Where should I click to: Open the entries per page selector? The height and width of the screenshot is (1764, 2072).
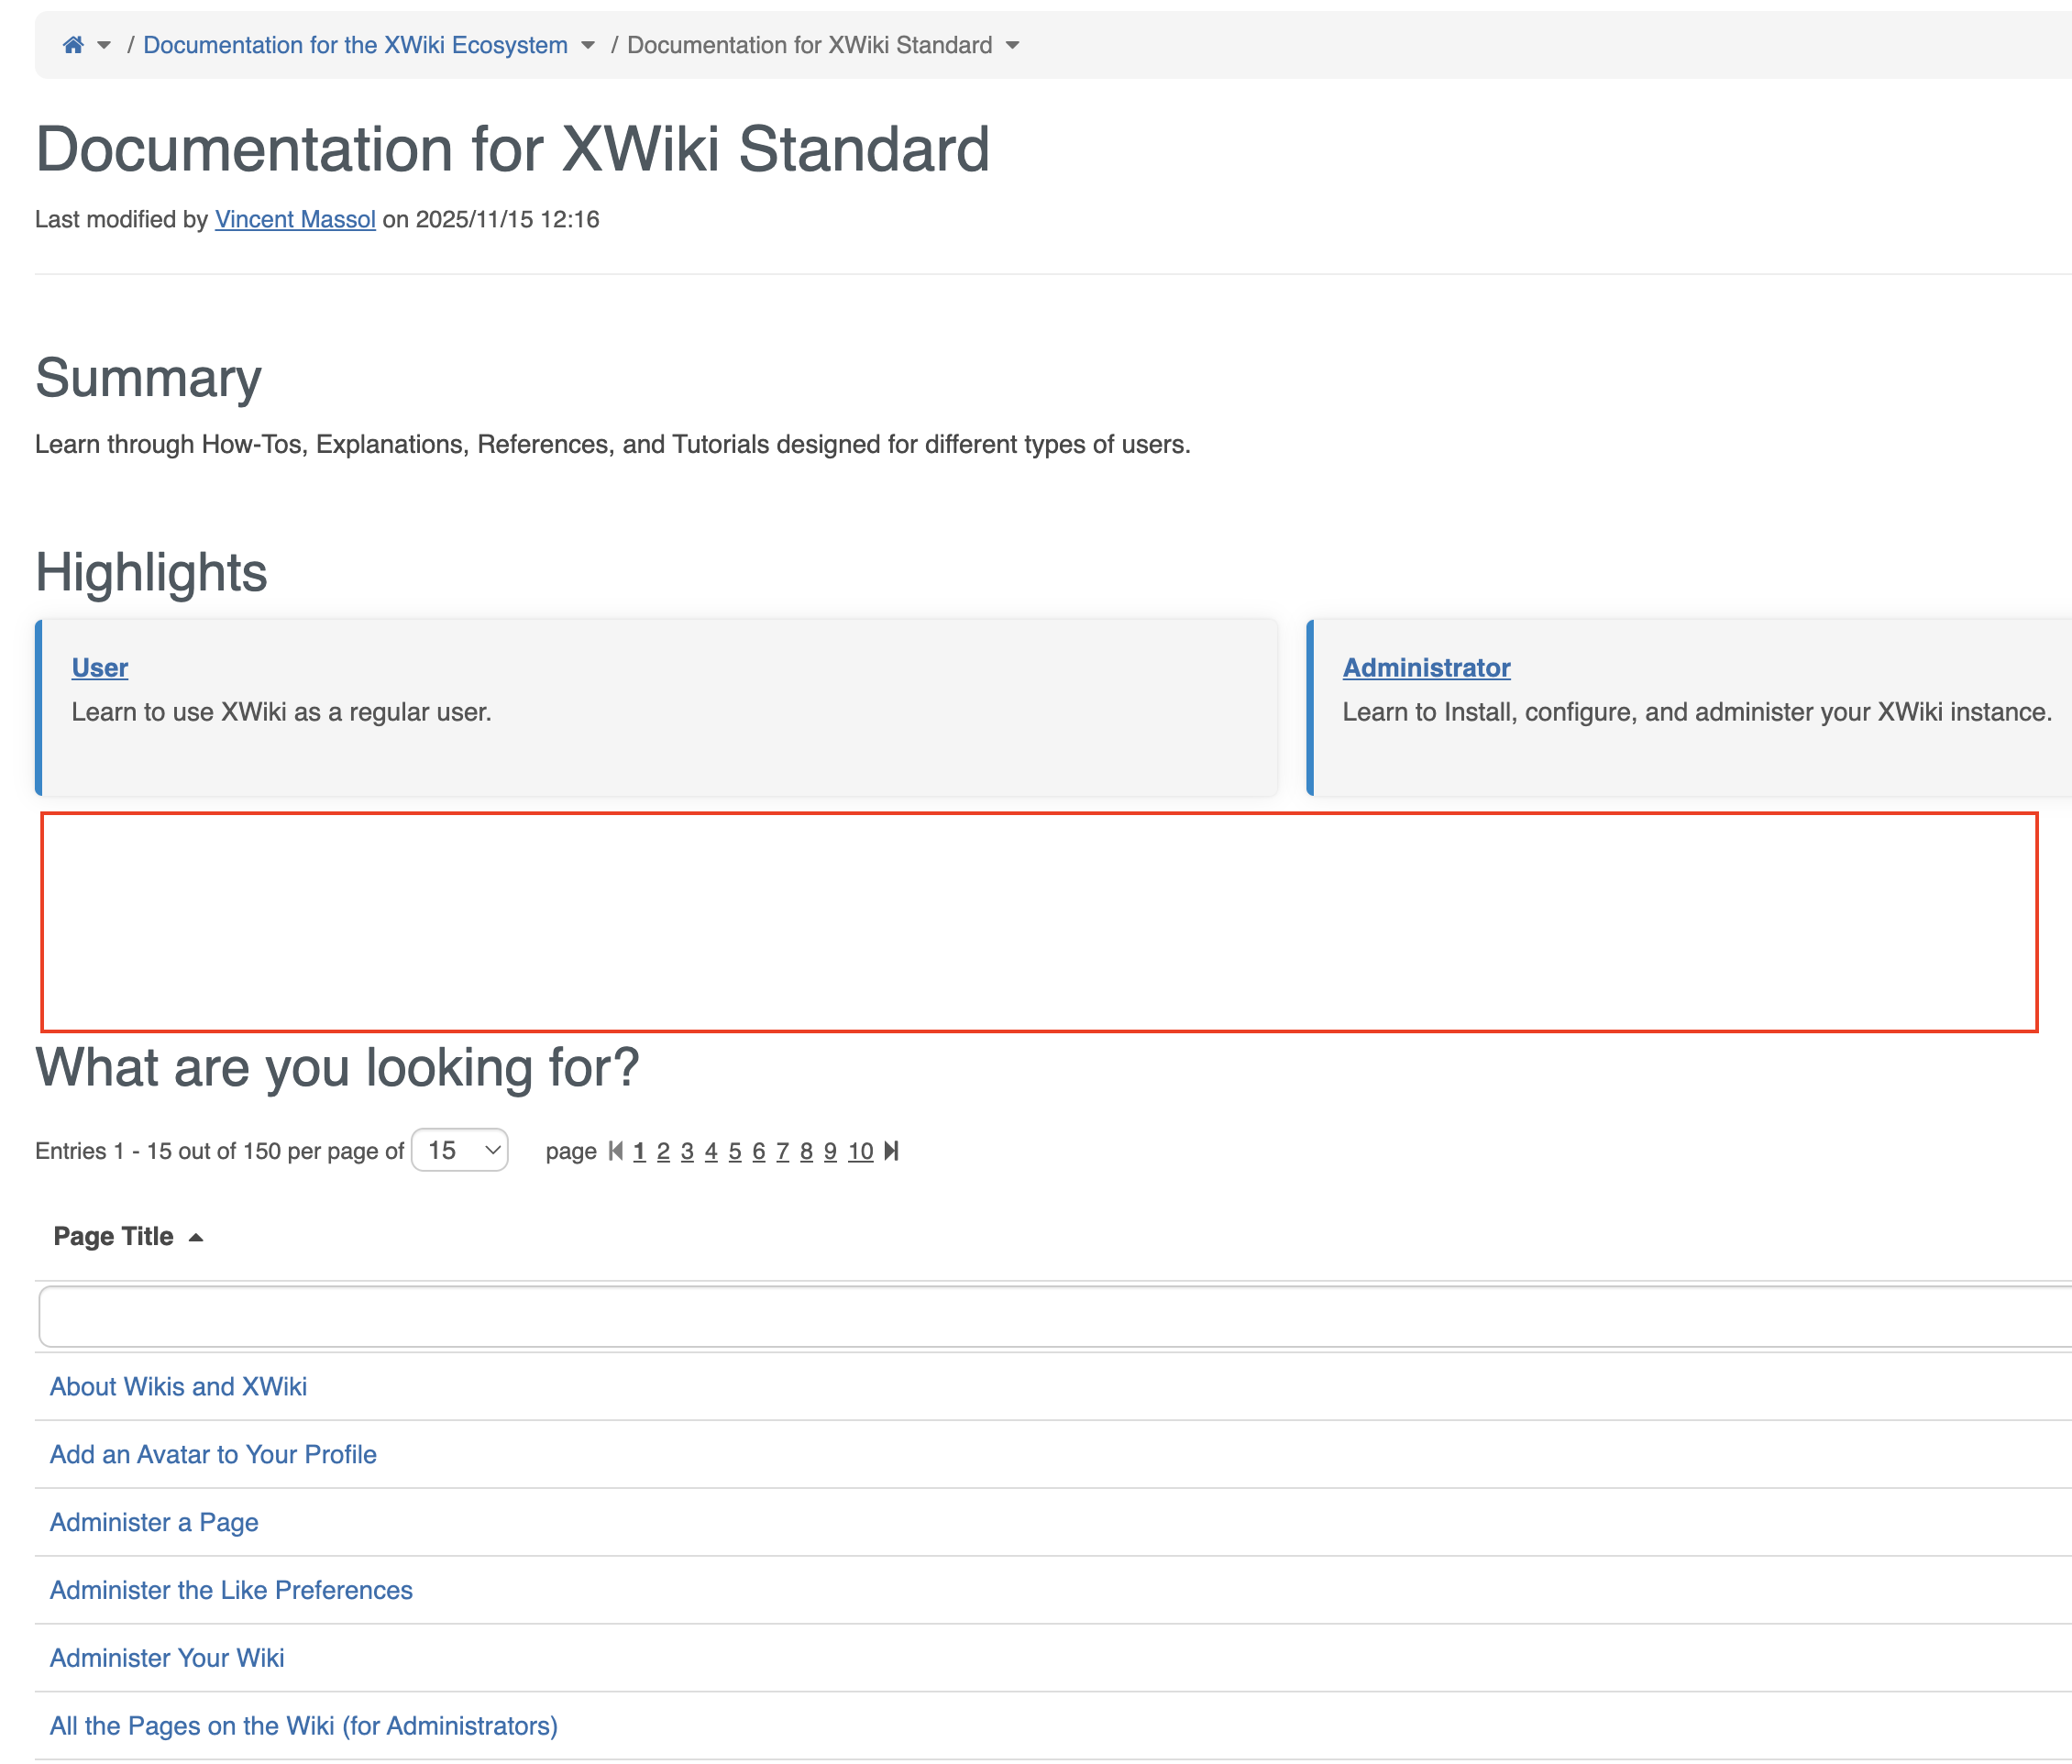pyautogui.click(x=460, y=1150)
